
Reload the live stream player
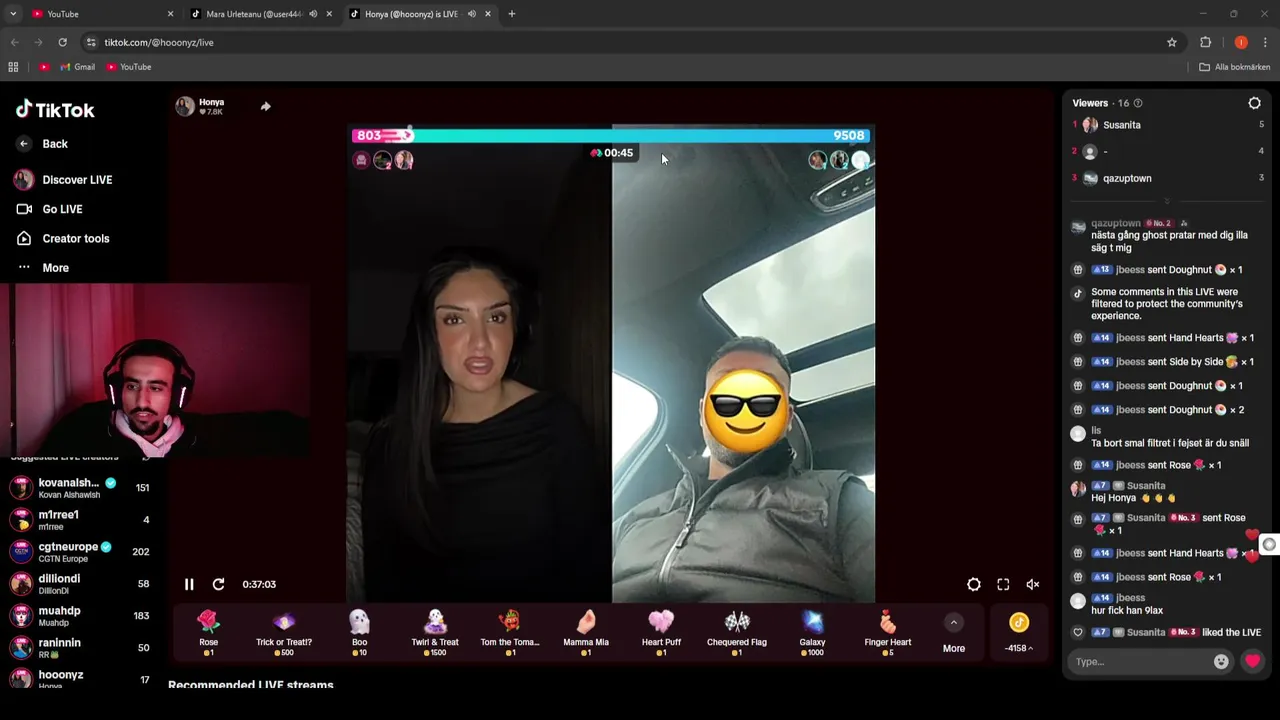[x=218, y=584]
